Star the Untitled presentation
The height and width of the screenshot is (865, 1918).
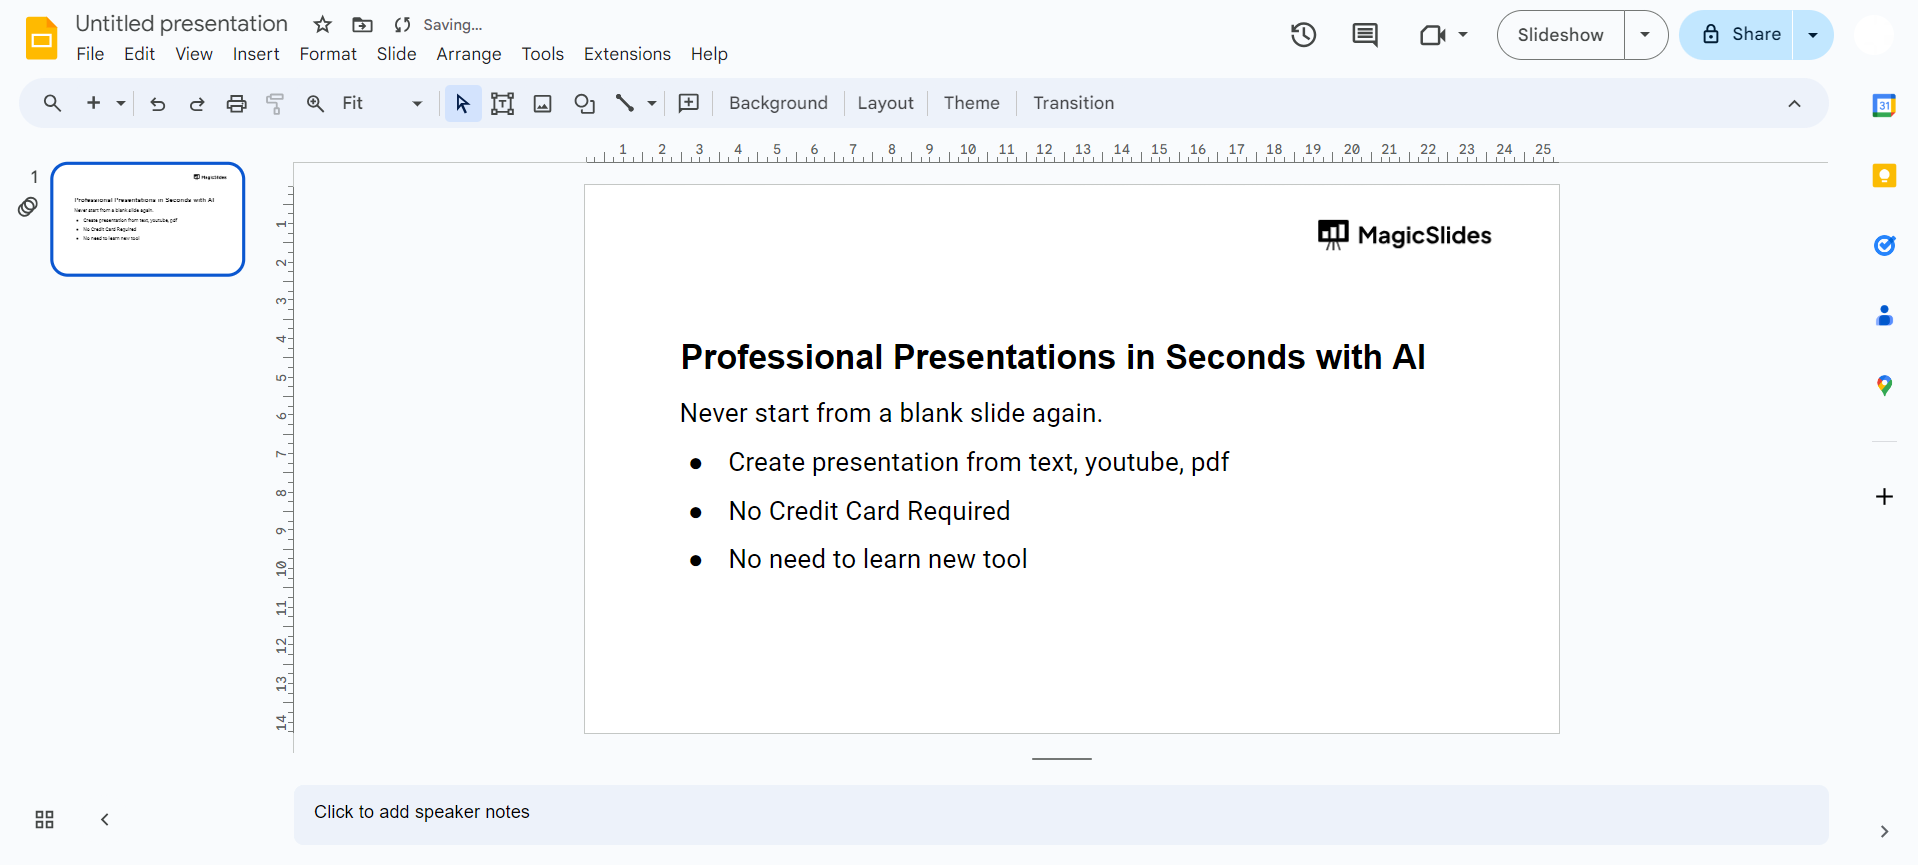point(322,25)
